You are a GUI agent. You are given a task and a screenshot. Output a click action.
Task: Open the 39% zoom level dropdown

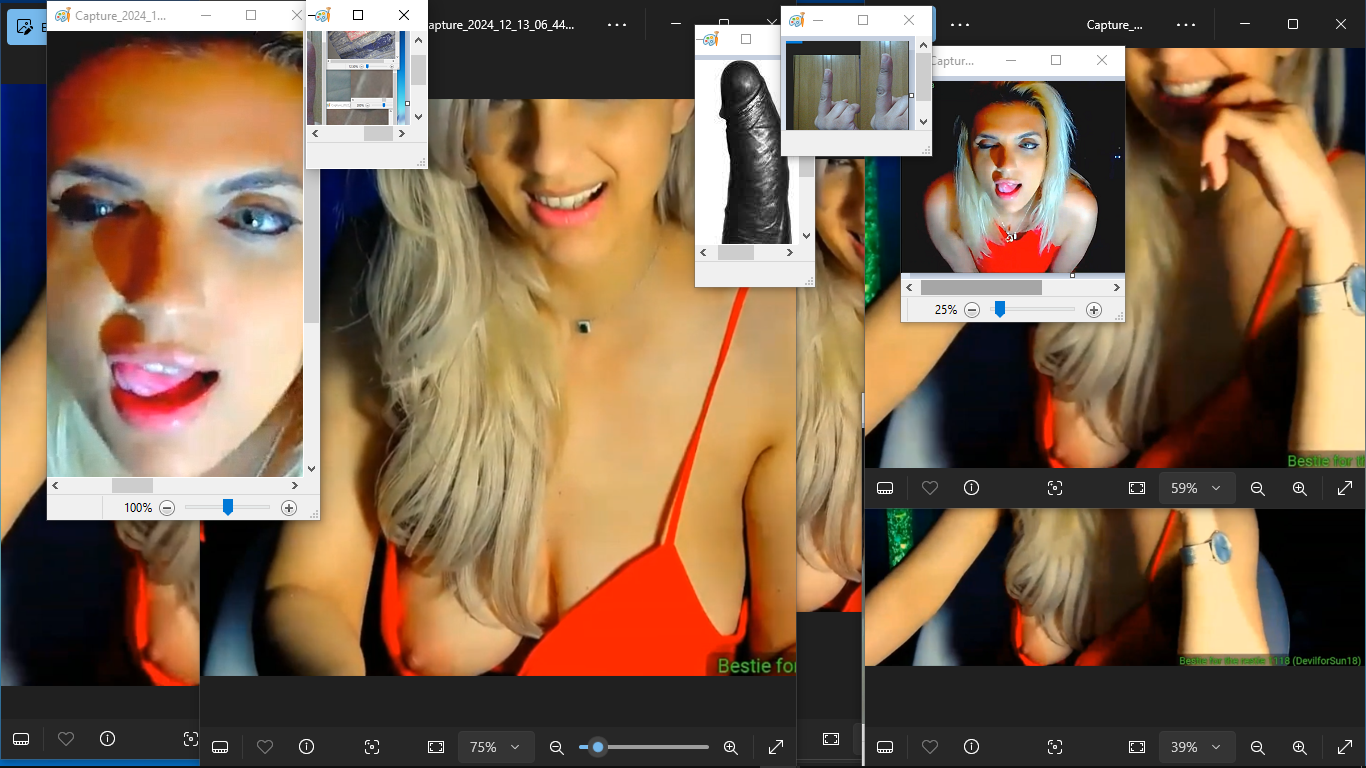pyautogui.click(x=1196, y=747)
